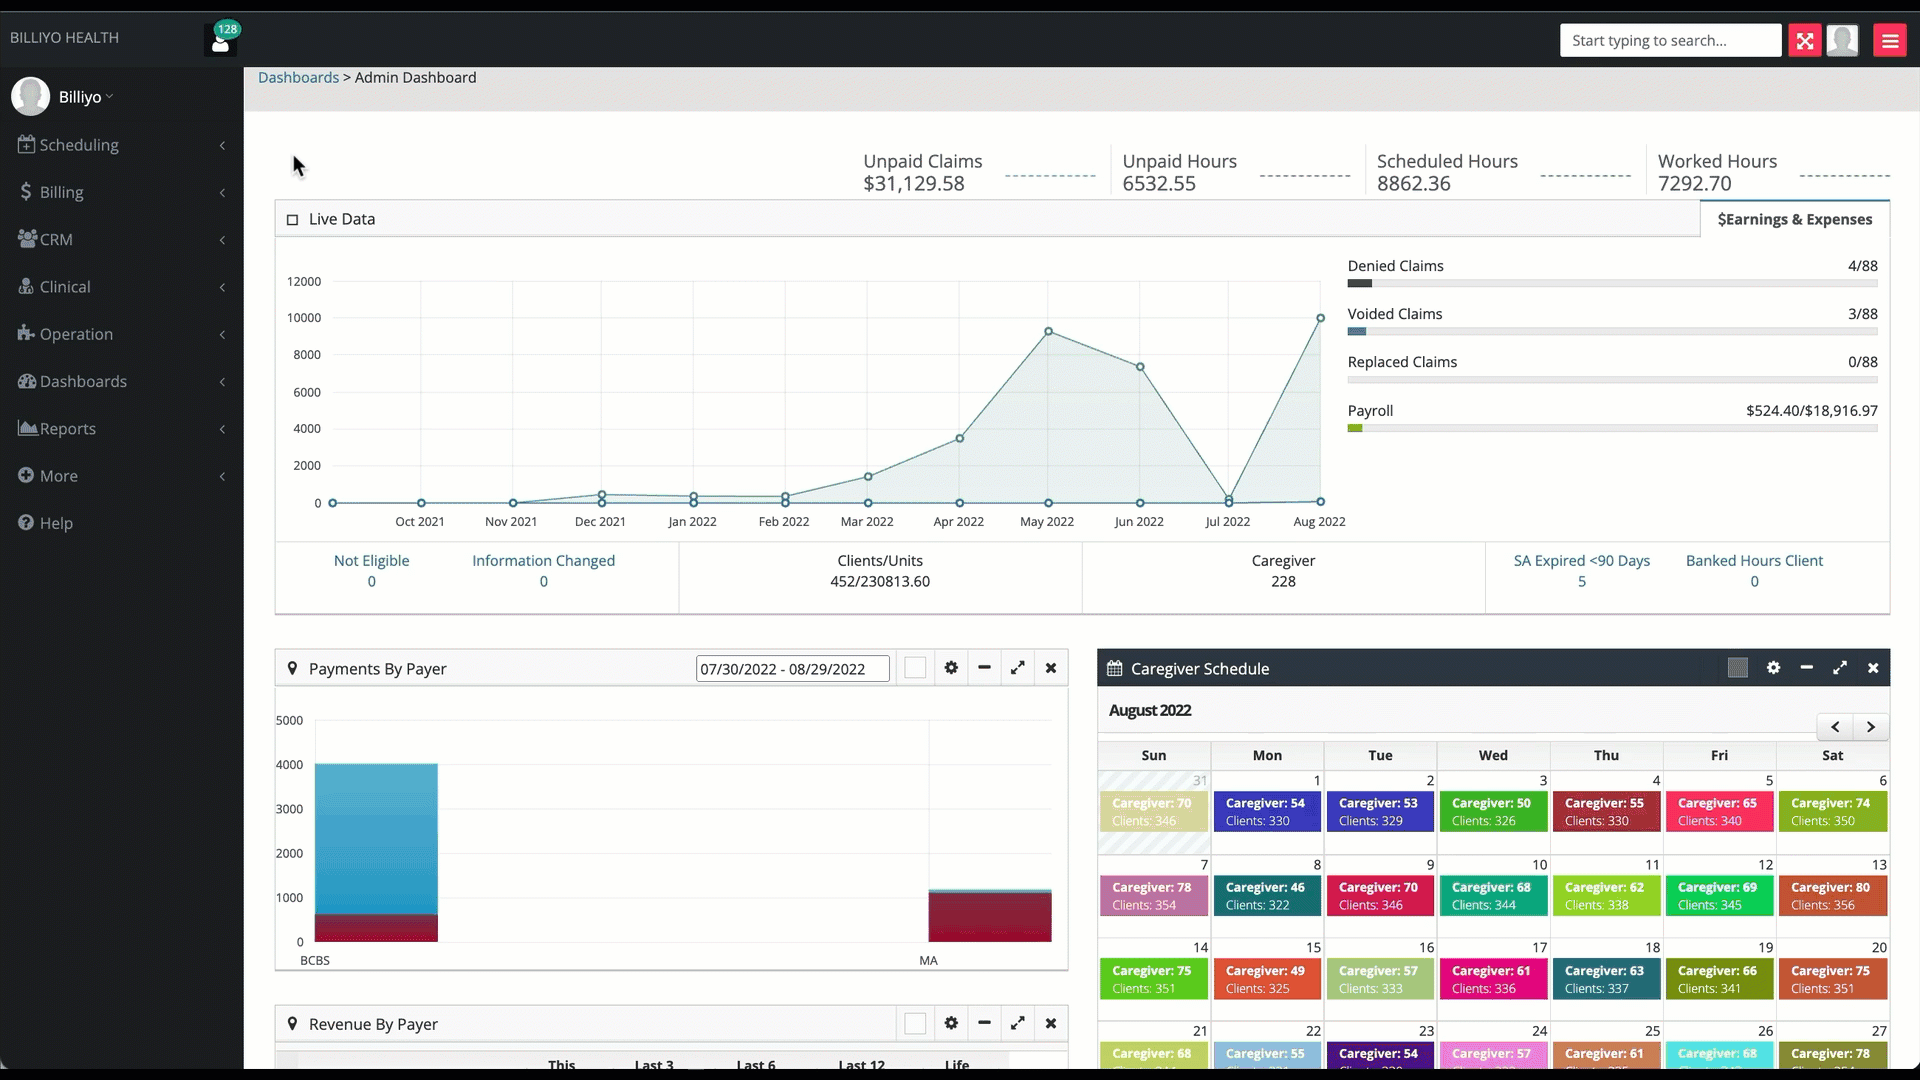Click the Payments By Payer settings gear icon

951,667
